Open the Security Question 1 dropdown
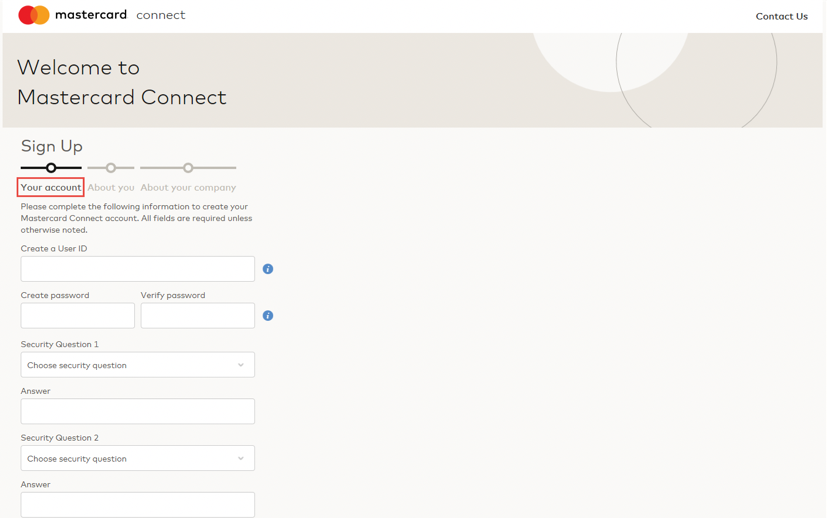 click(x=138, y=364)
